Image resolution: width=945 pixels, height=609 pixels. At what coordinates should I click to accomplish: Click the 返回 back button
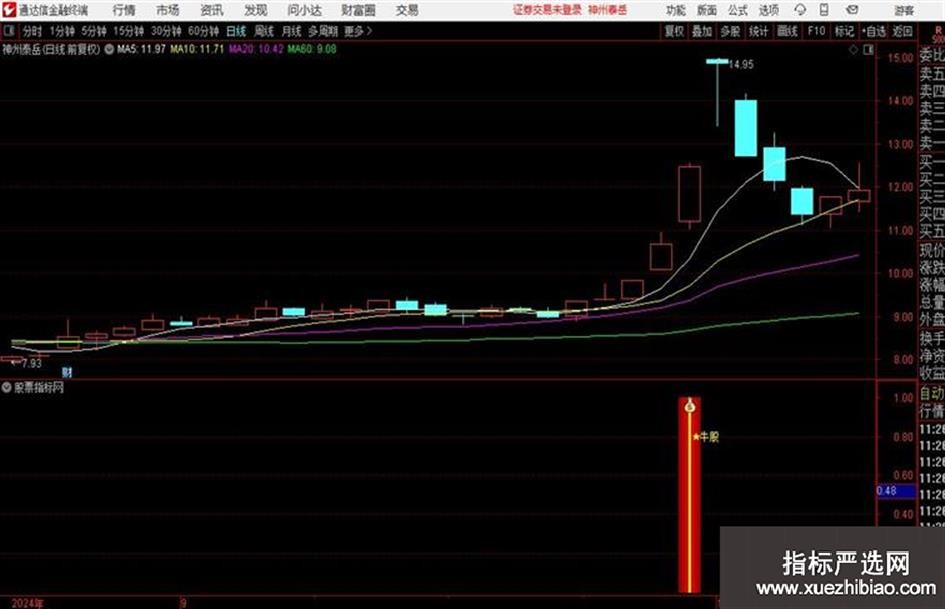[x=902, y=31]
